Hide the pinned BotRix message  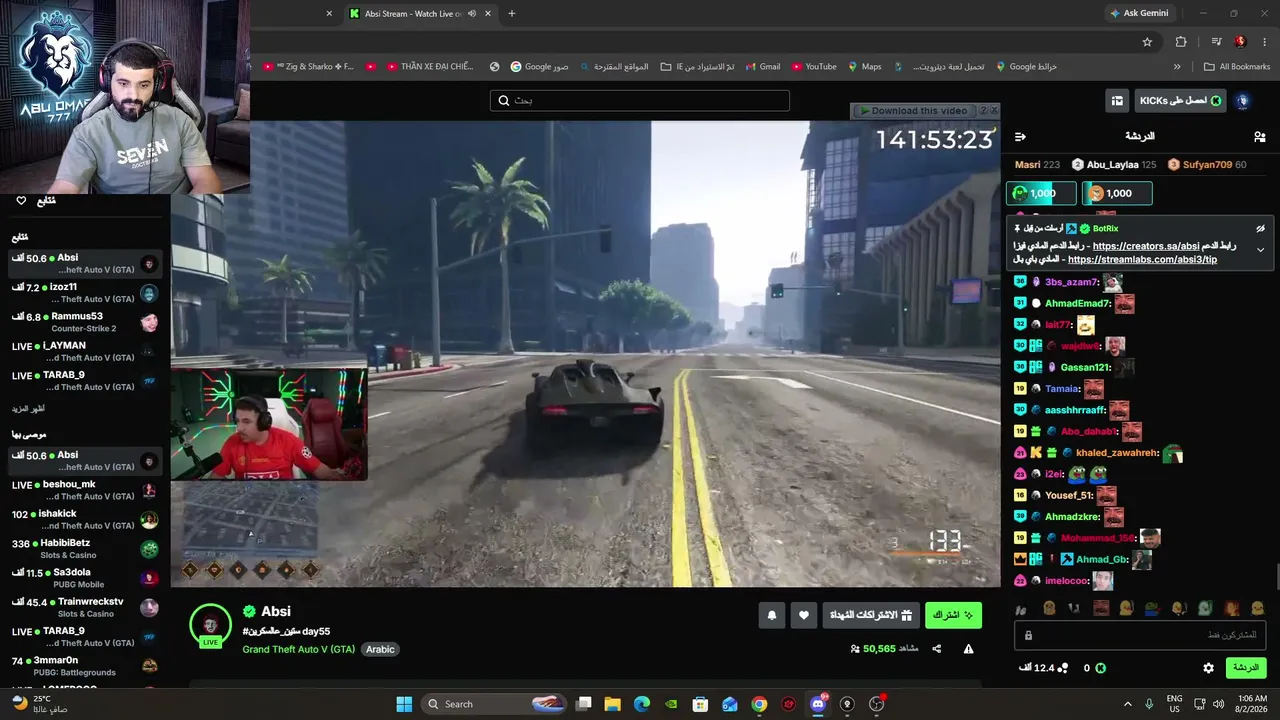pyautogui.click(x=1261, y=229)
